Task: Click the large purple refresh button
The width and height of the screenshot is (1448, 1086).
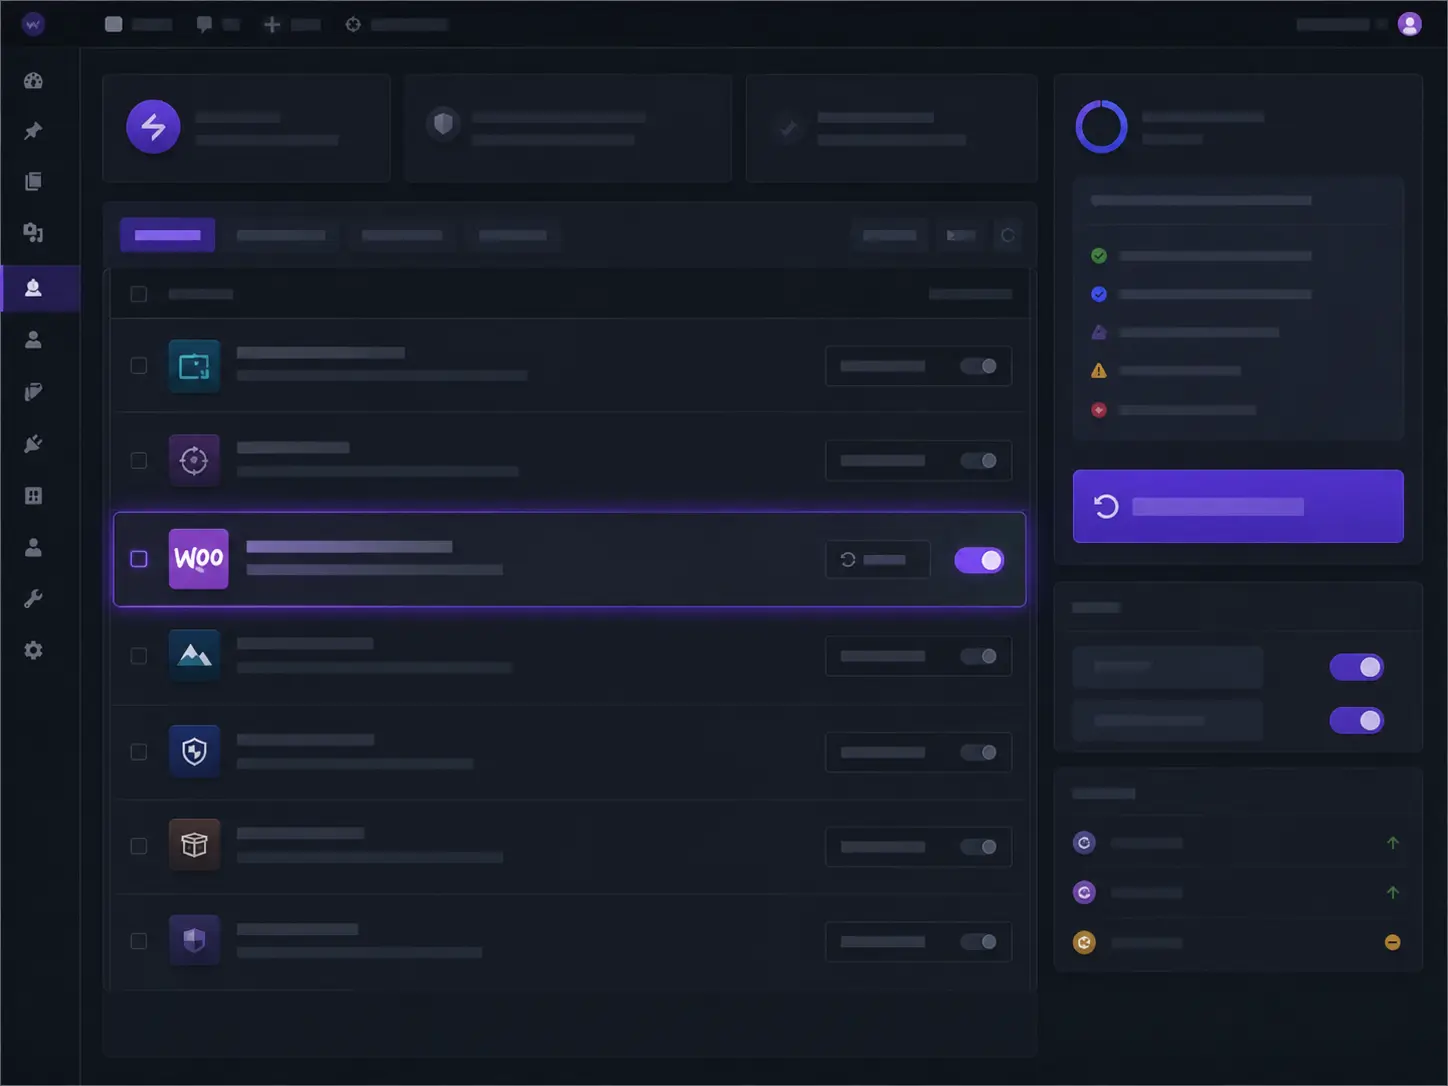Action: pos(1238,506)
